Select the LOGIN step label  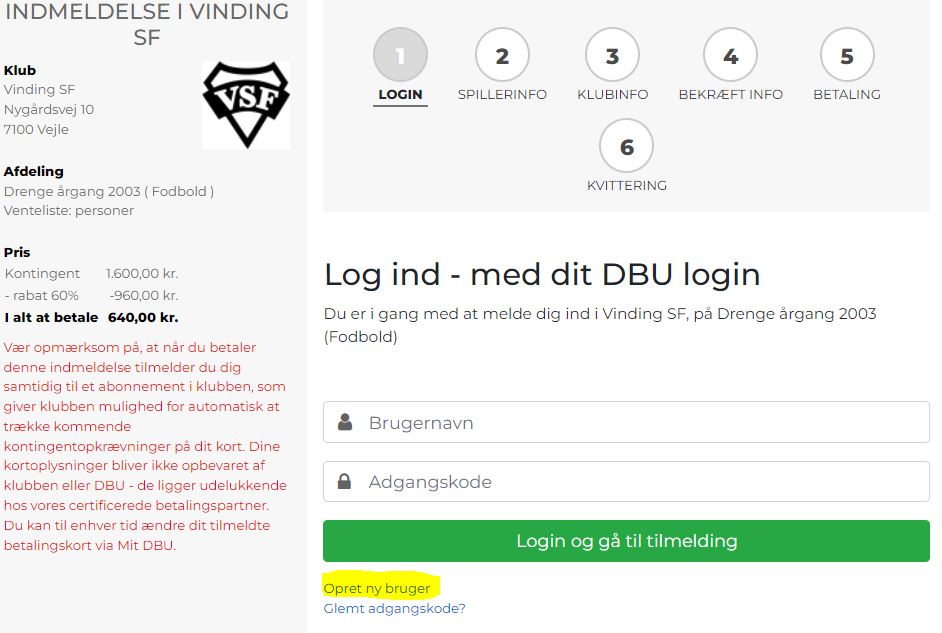tap(400, 94)
